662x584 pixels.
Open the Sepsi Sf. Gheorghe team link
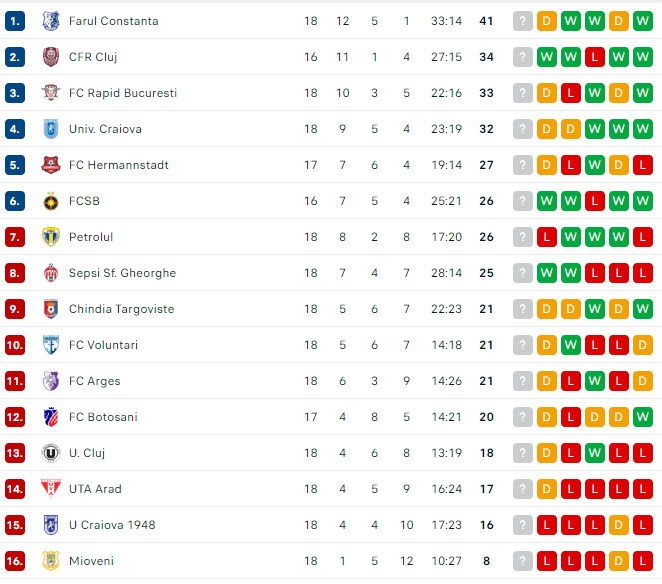tap(122, 273)
